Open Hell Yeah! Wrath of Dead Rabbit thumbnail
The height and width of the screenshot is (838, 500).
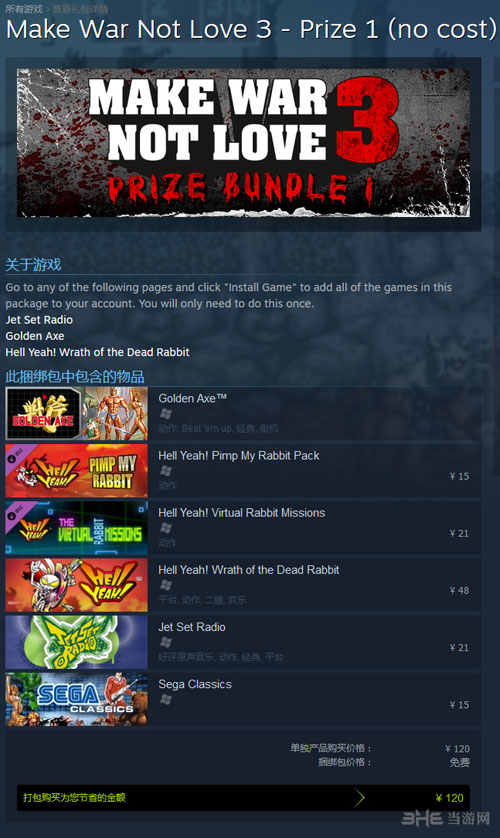click(76, 585)
